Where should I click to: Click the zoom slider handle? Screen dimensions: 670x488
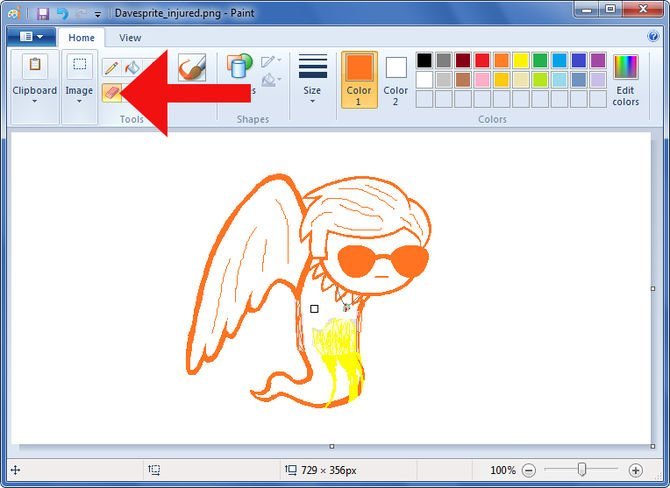581,470
